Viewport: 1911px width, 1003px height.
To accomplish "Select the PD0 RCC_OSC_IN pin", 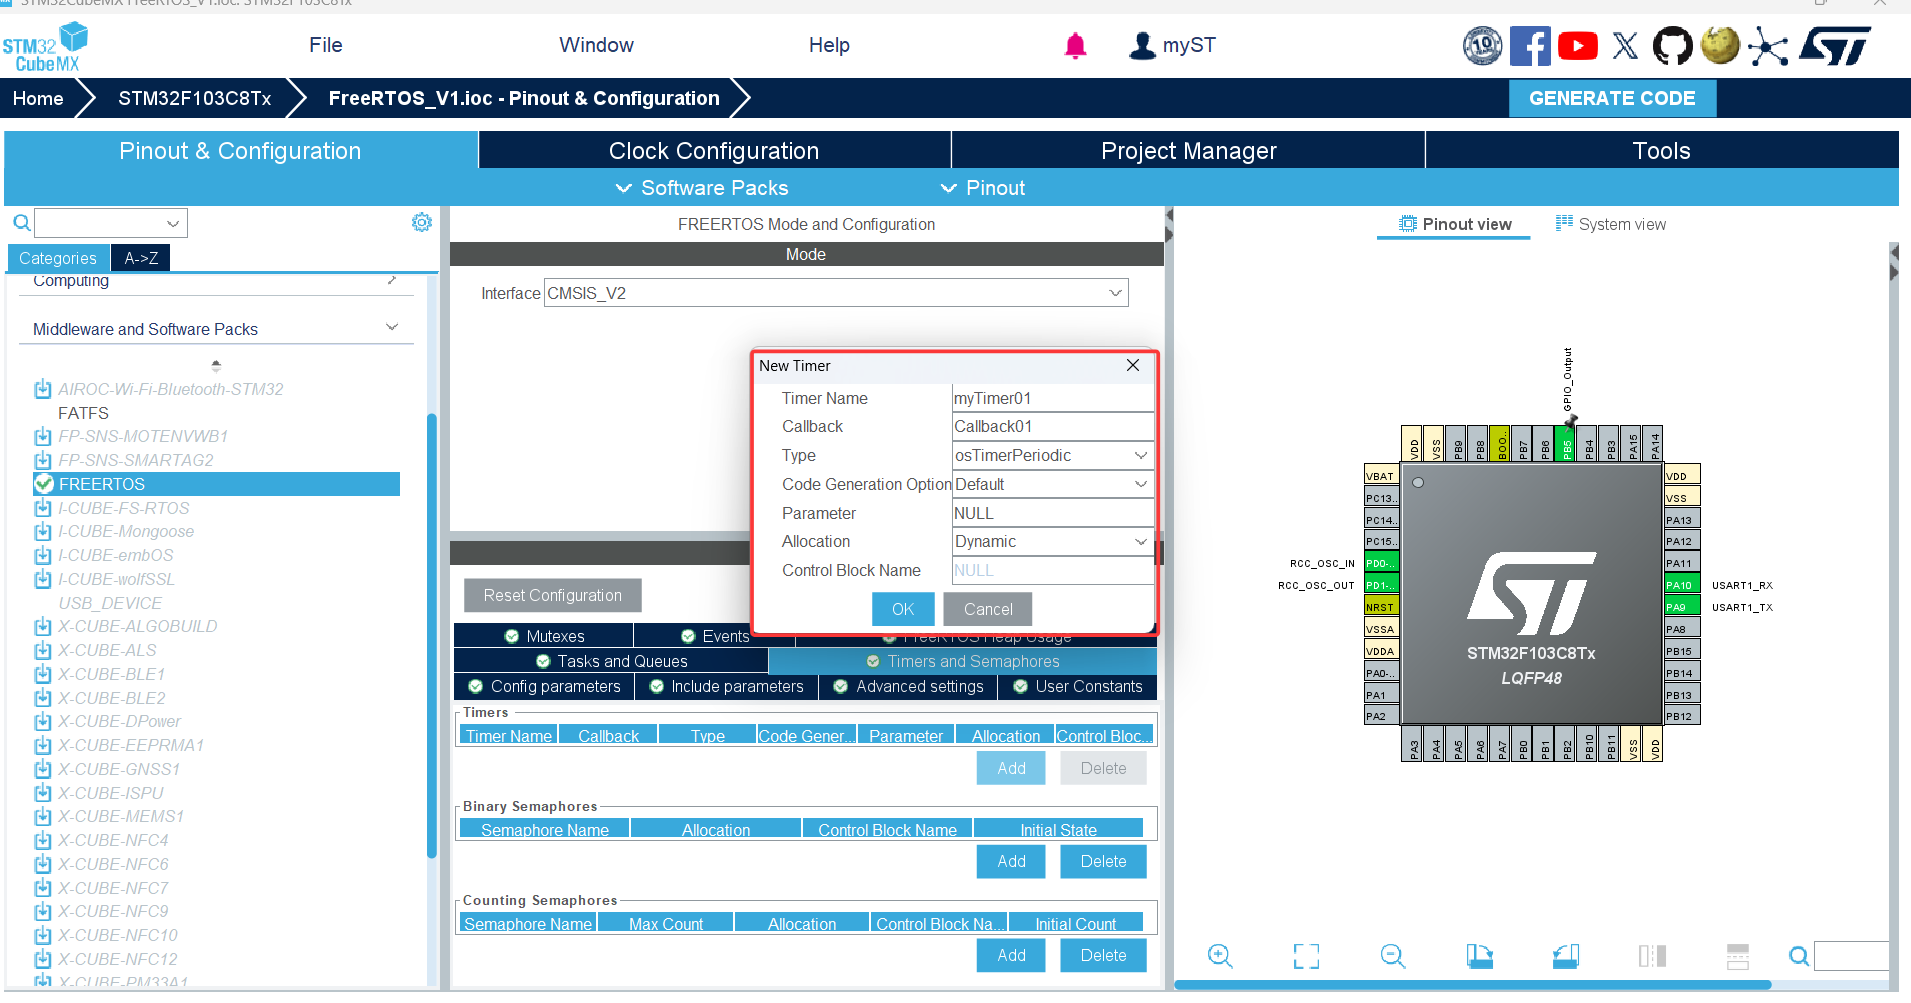I will 1382,563.
